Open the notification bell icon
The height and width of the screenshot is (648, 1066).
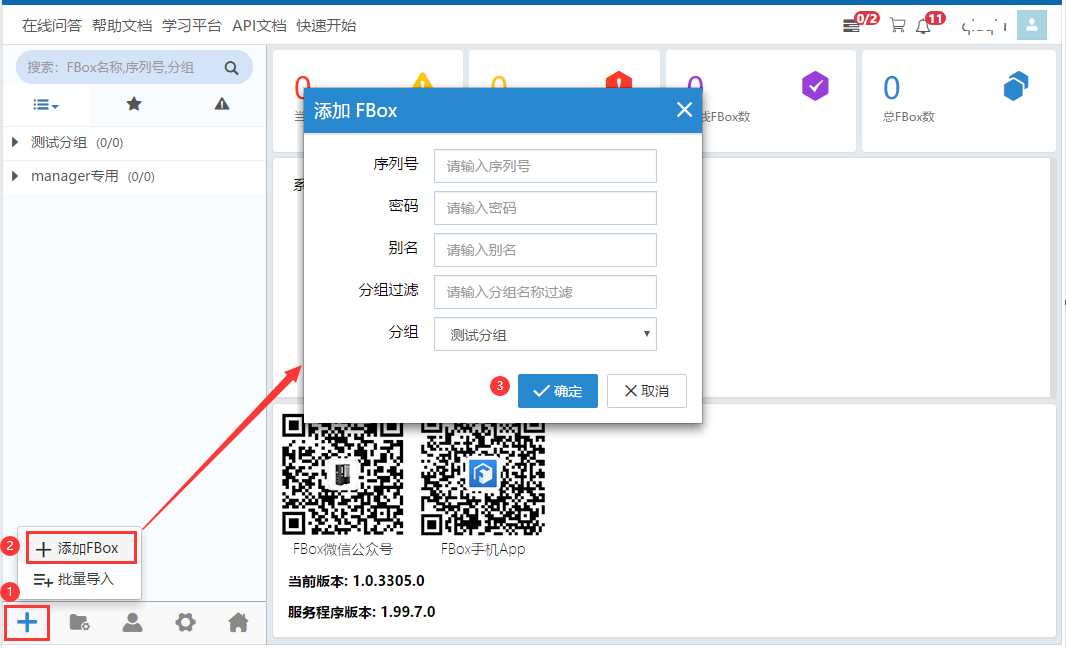click(x=922, y=26)
